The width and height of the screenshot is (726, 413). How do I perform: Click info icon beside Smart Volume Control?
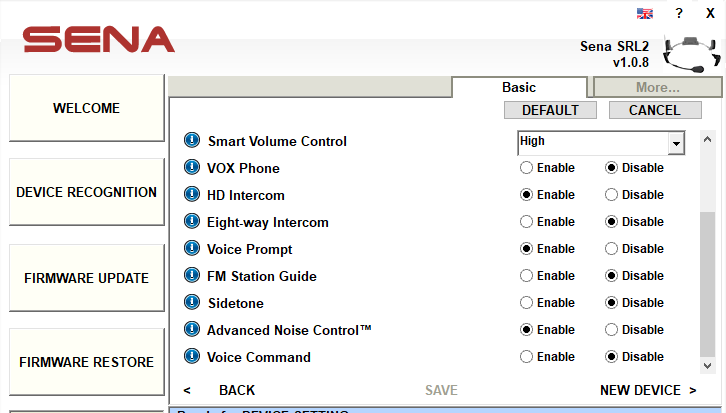click(192, 140)
